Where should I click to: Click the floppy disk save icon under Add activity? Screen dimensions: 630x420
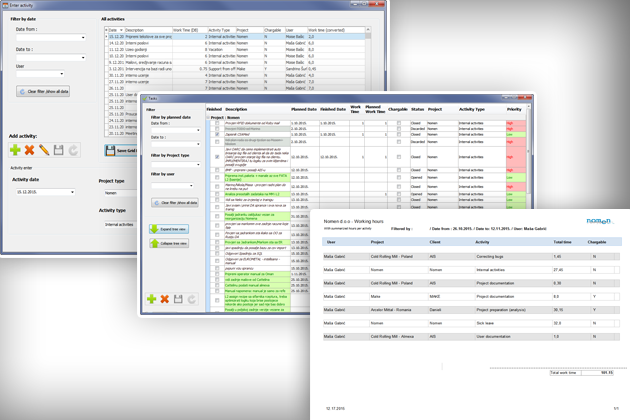click(59, 150)
